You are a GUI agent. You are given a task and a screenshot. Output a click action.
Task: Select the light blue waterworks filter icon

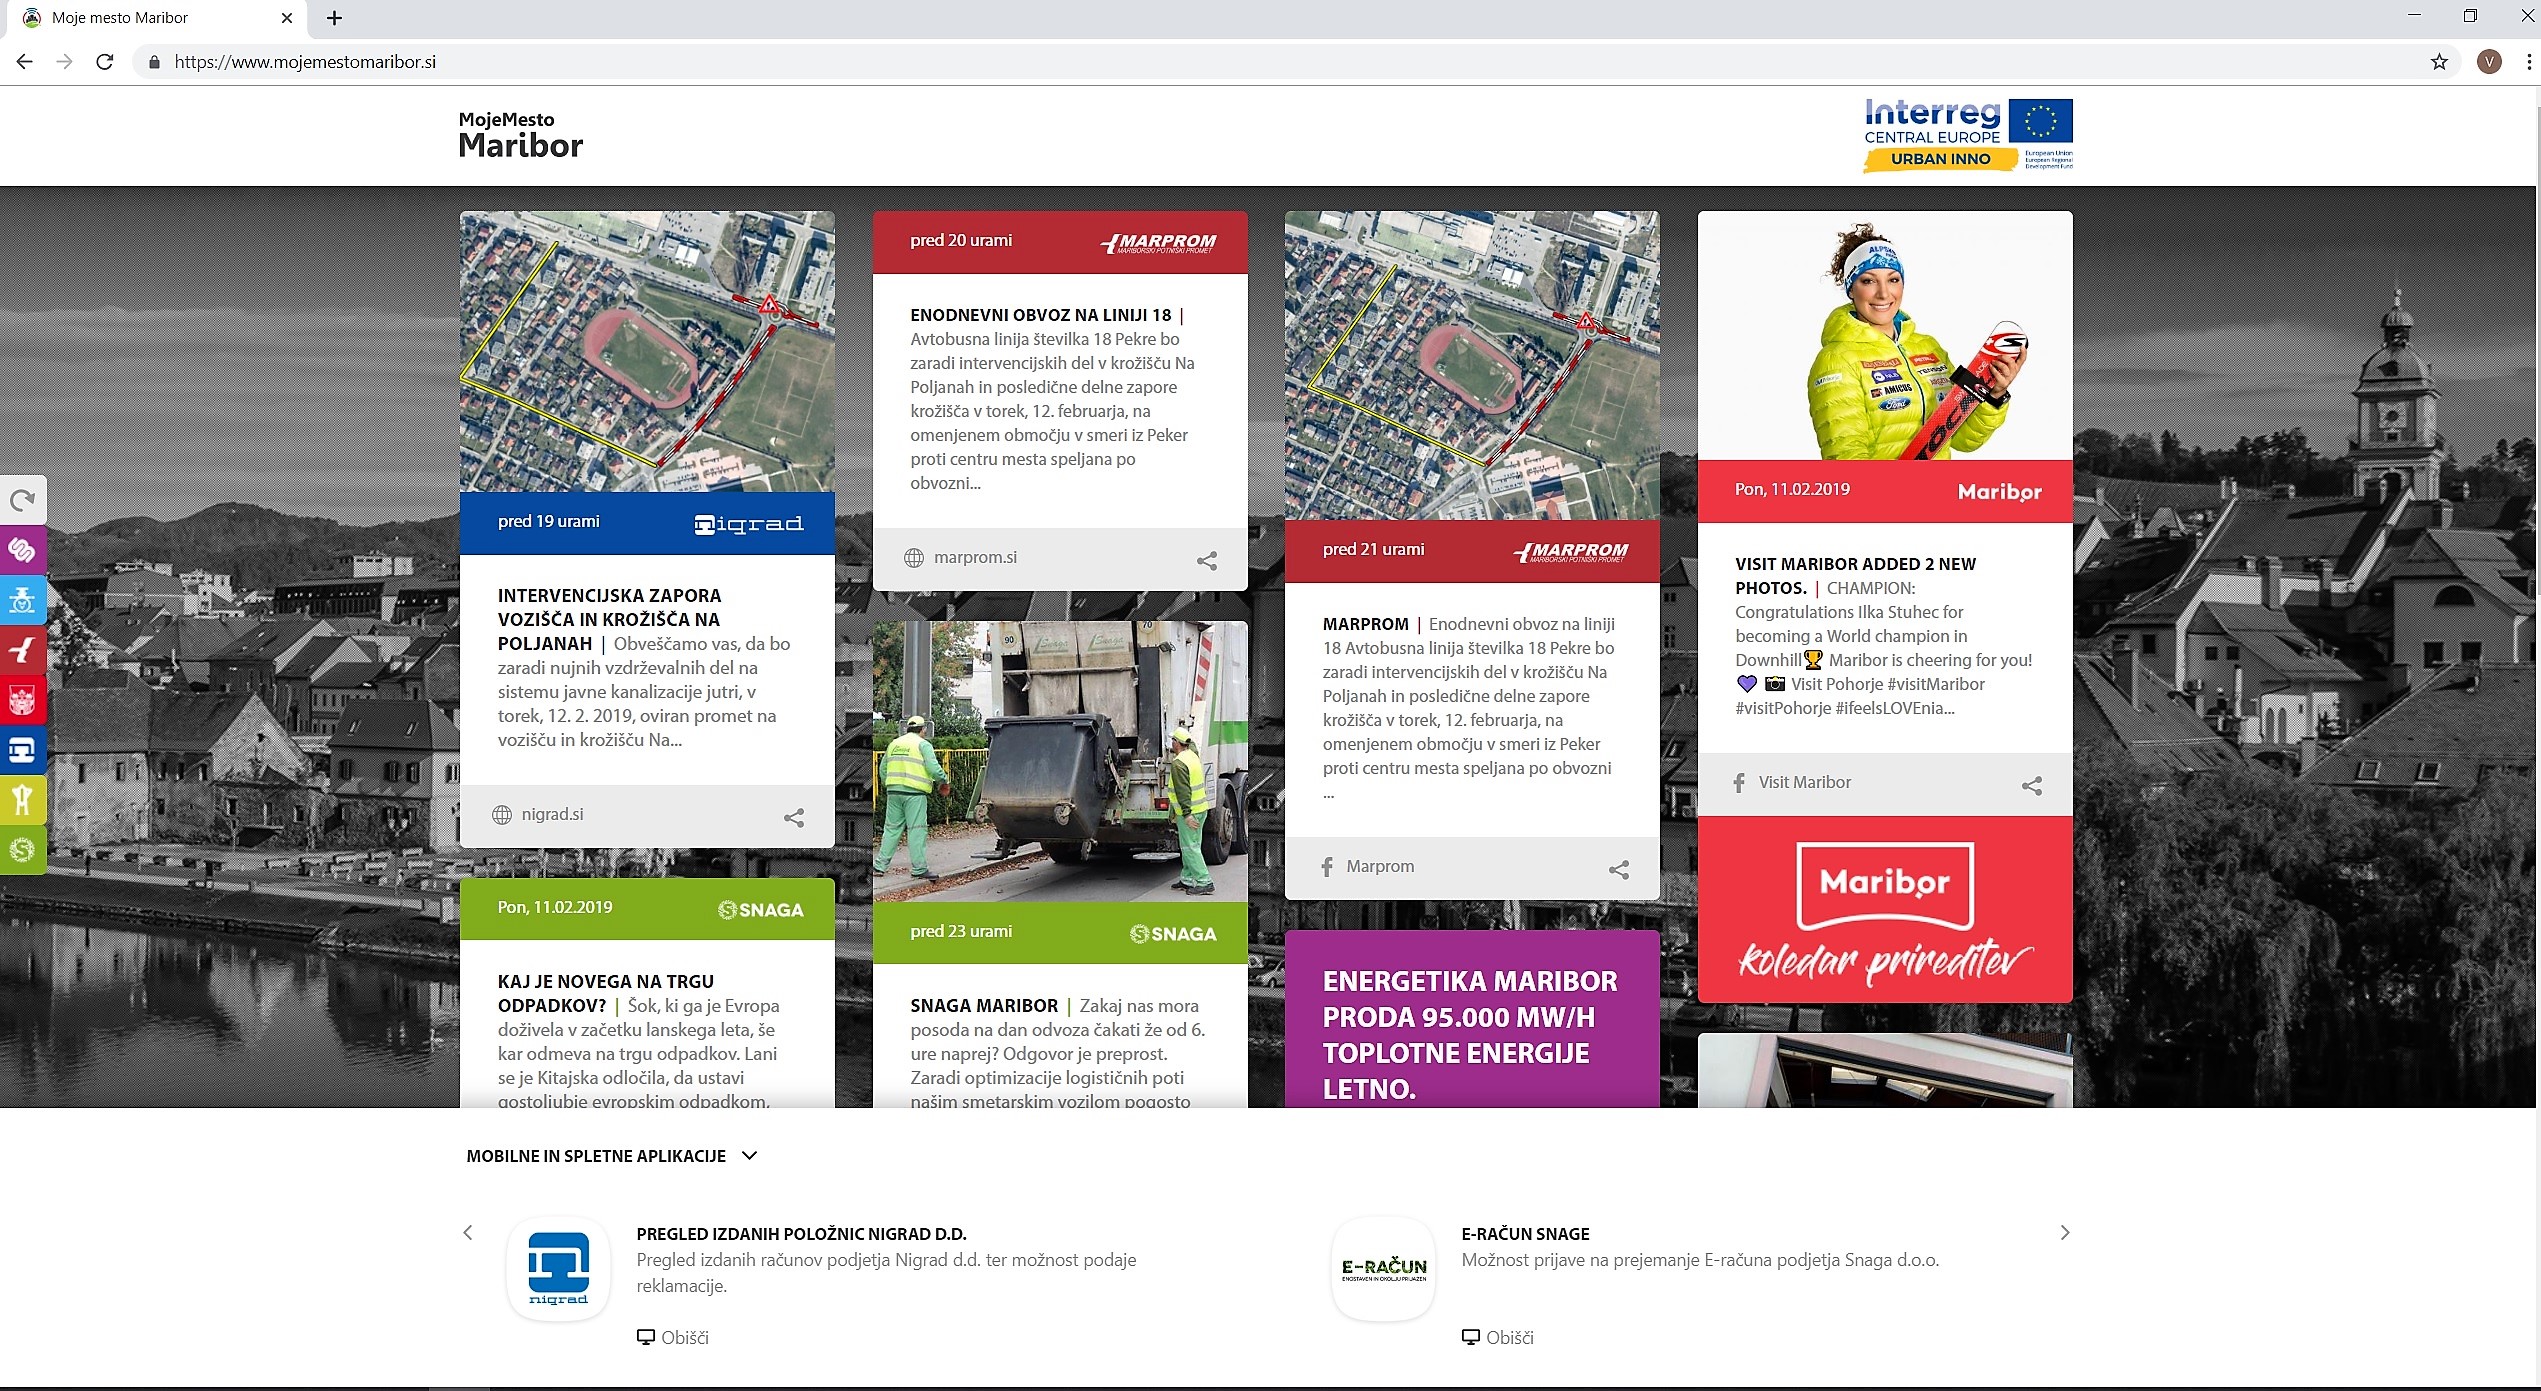point(22,600)
